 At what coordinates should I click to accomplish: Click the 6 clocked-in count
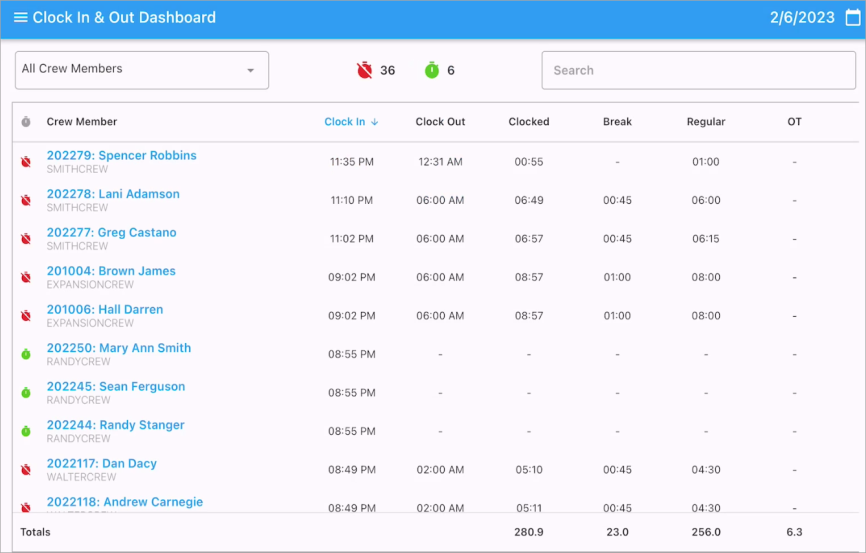451,70
